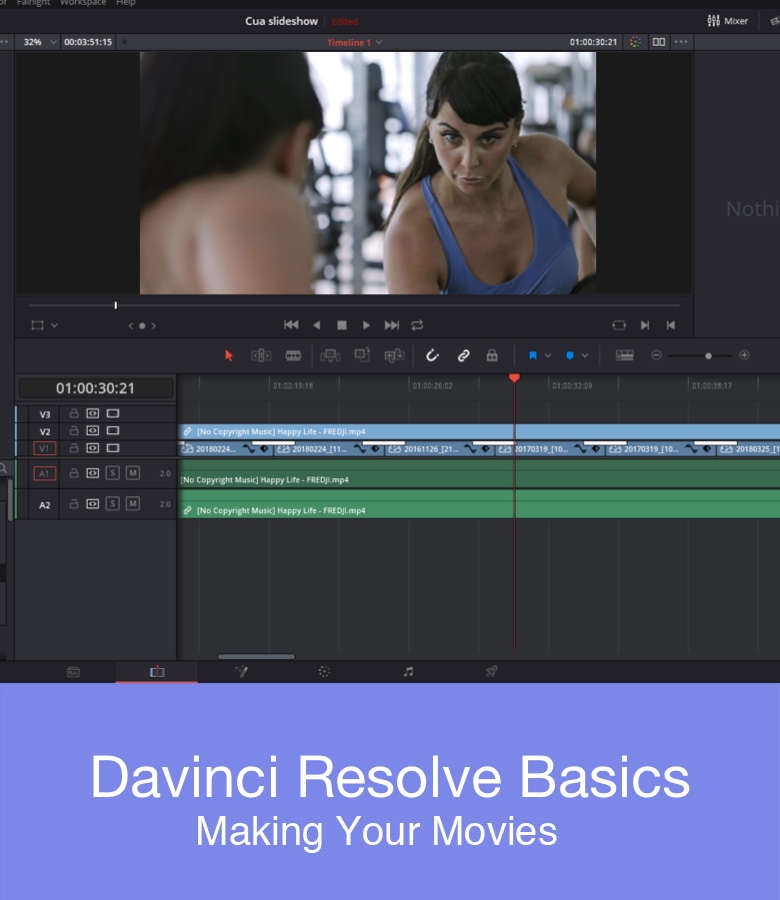Mute the A2 audio track
780x900 pixels.
[133, 504]
